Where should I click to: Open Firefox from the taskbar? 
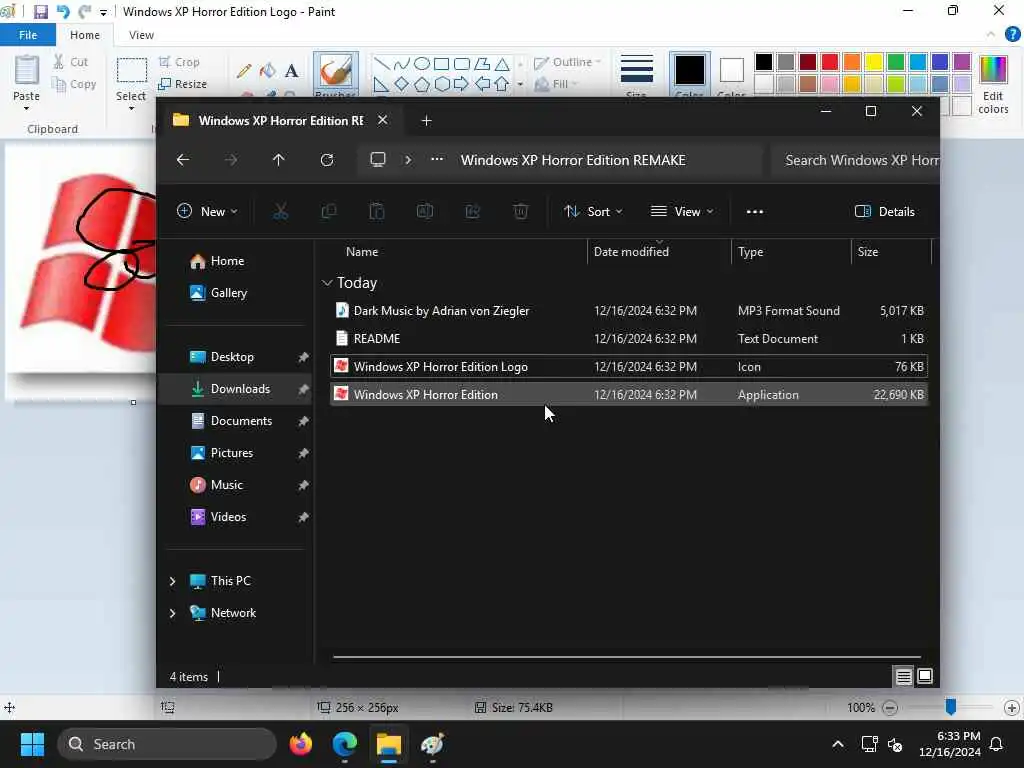pyautogui.click(x=300, y=744)
